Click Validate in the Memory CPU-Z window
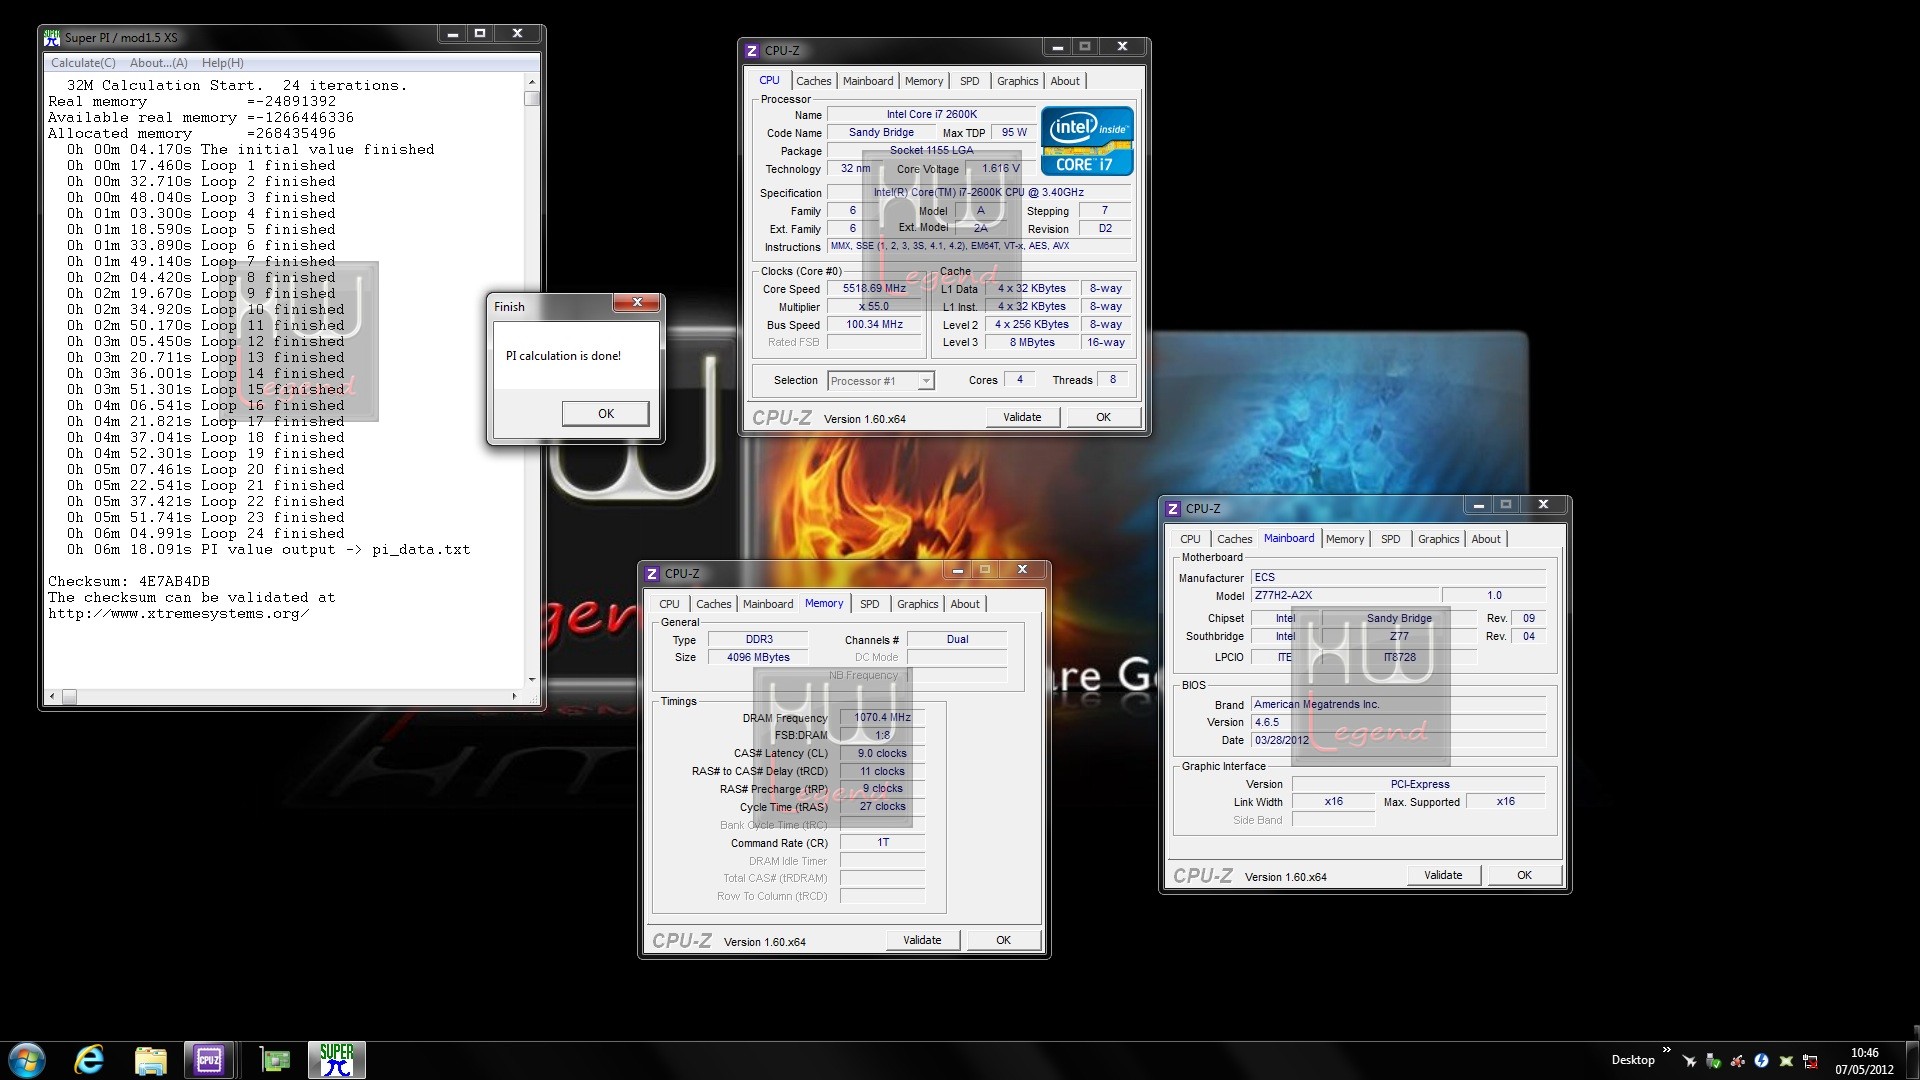1920x1080 pixels. pyautogui.click(x=921, y=940)
